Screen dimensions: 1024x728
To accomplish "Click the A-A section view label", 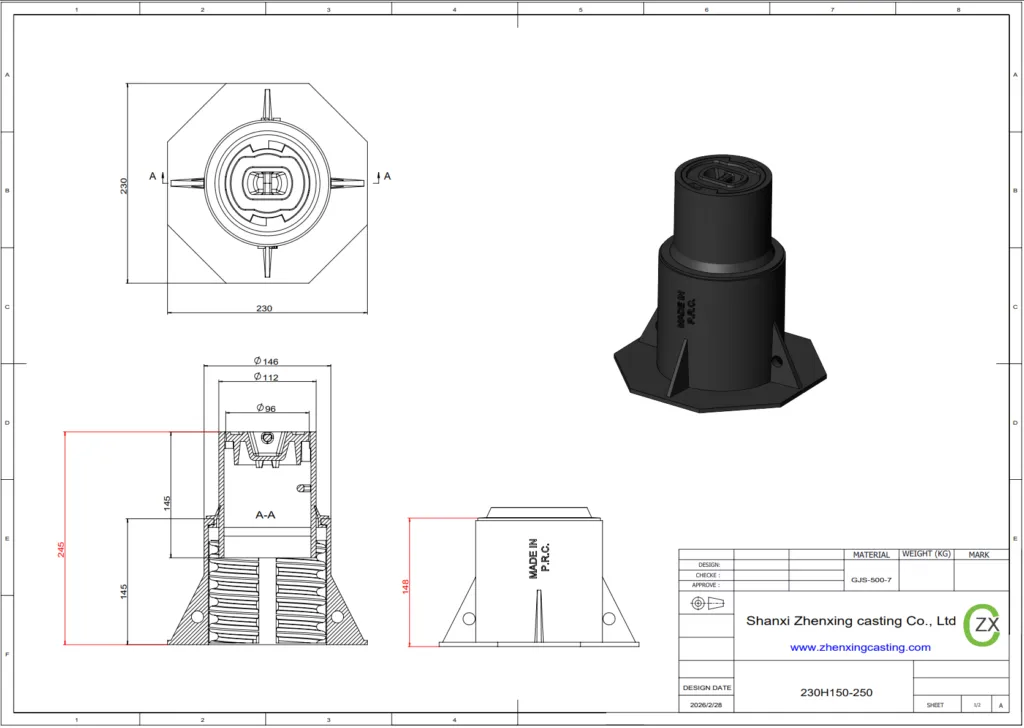I will [266, 515].
